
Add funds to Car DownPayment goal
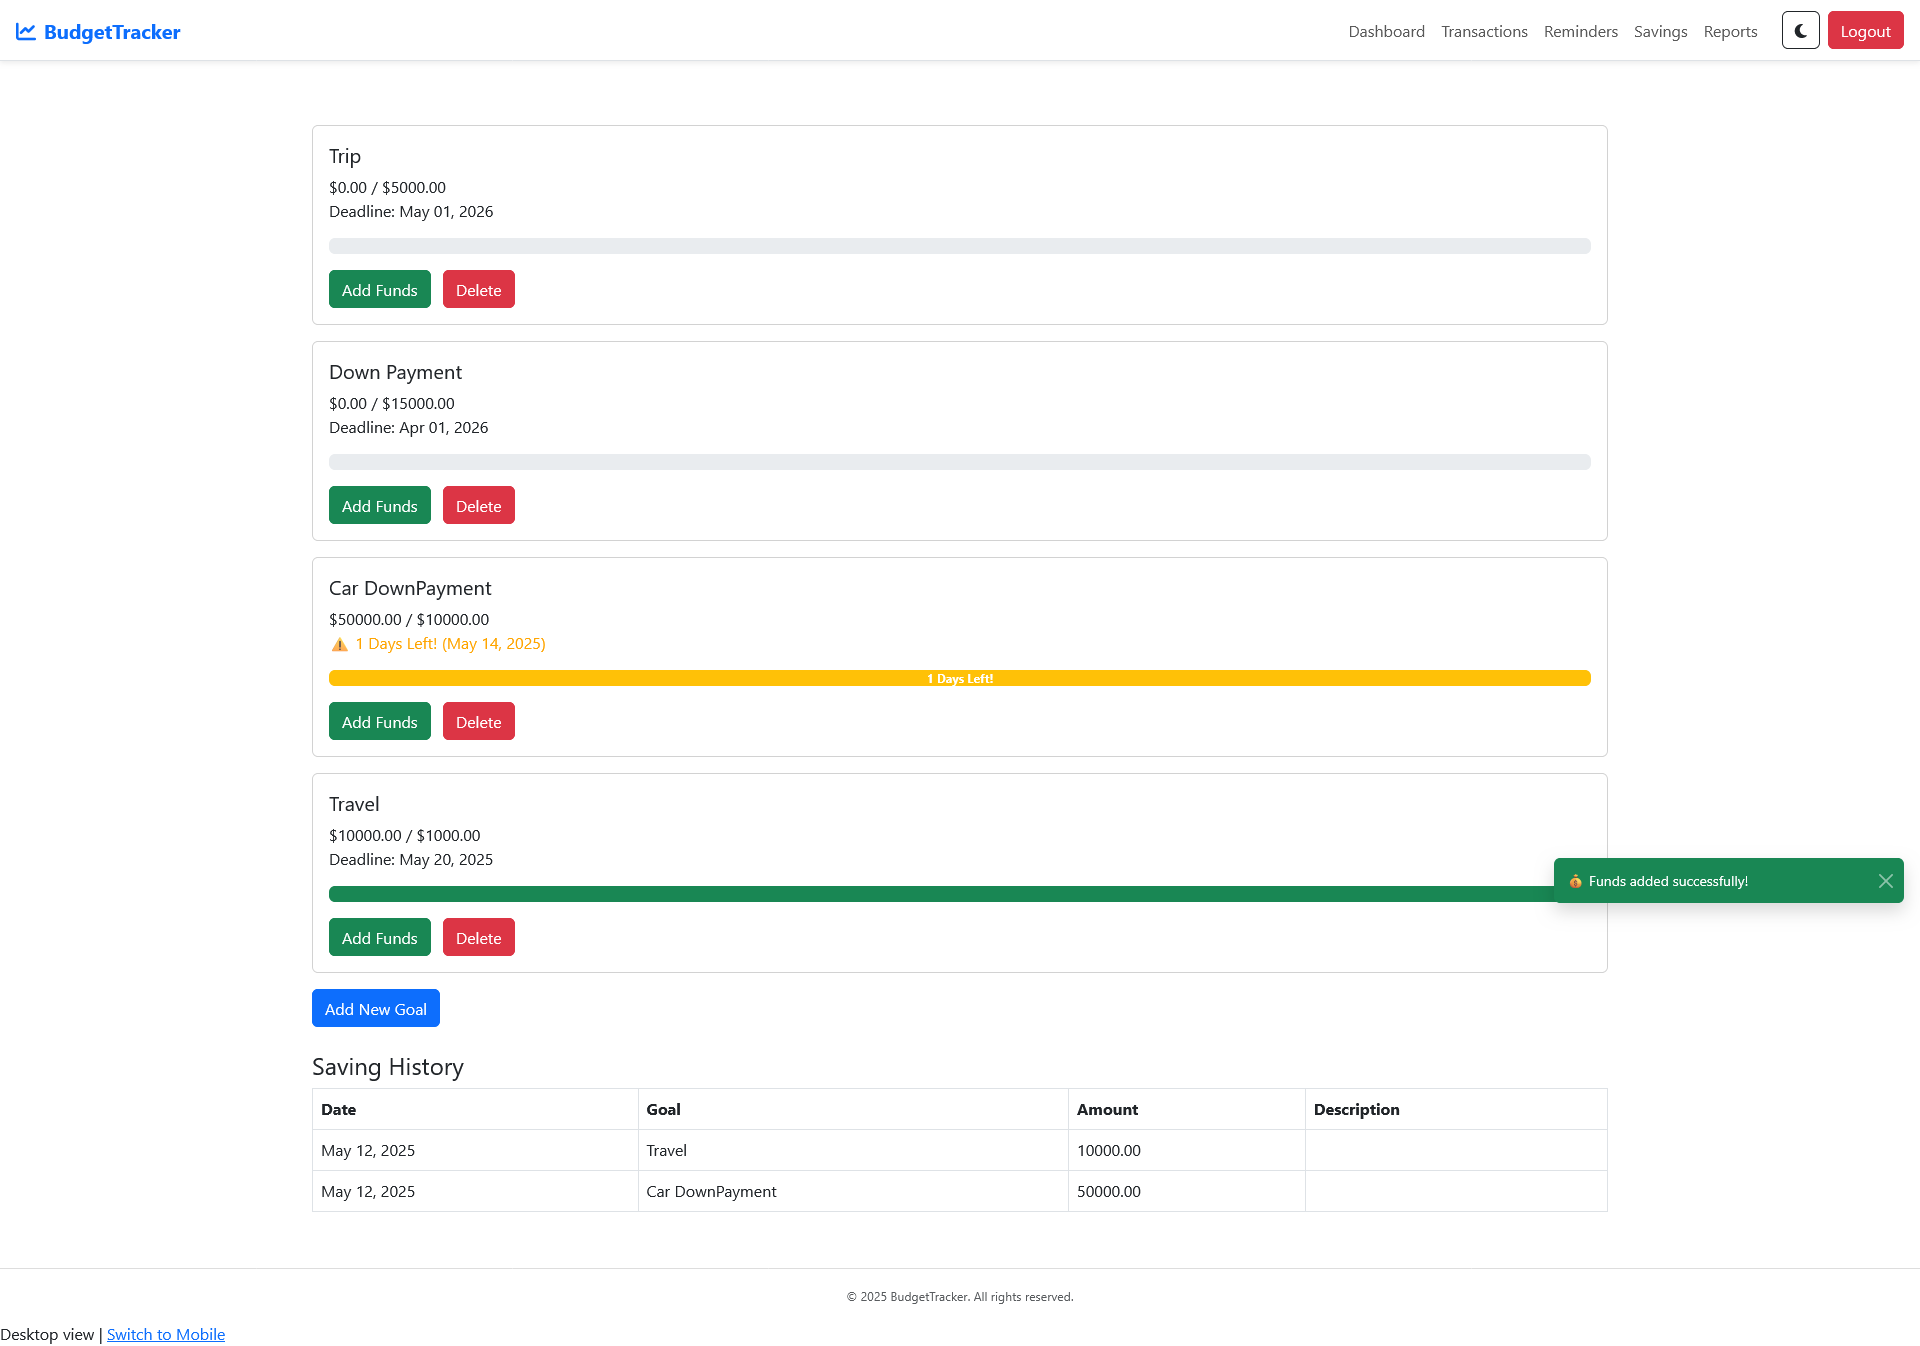pyautogui.click(x=379, y=722)
